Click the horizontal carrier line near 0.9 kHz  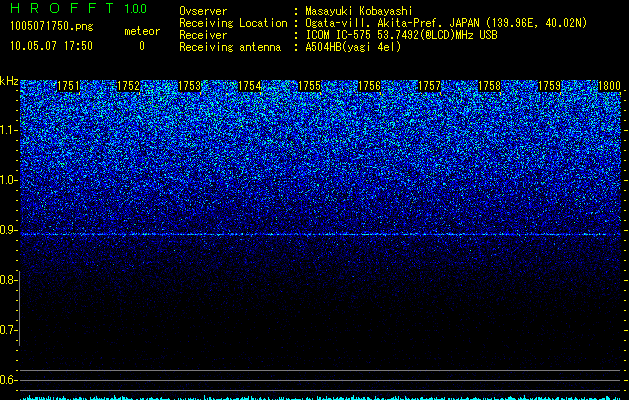(x=320, y=234)
